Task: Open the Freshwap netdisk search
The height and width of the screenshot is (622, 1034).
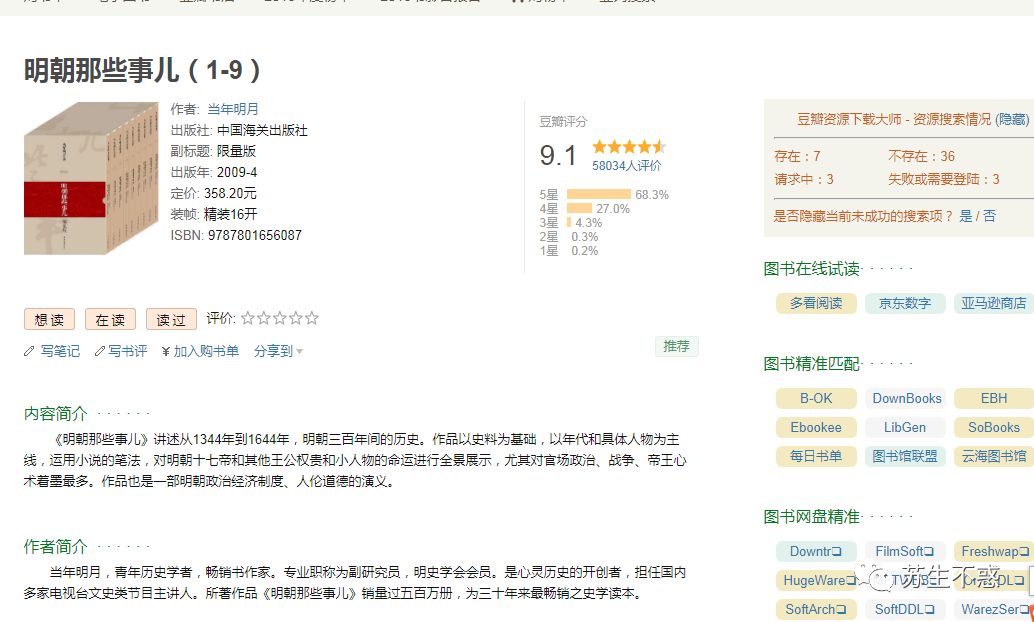Action: [994, 551]
